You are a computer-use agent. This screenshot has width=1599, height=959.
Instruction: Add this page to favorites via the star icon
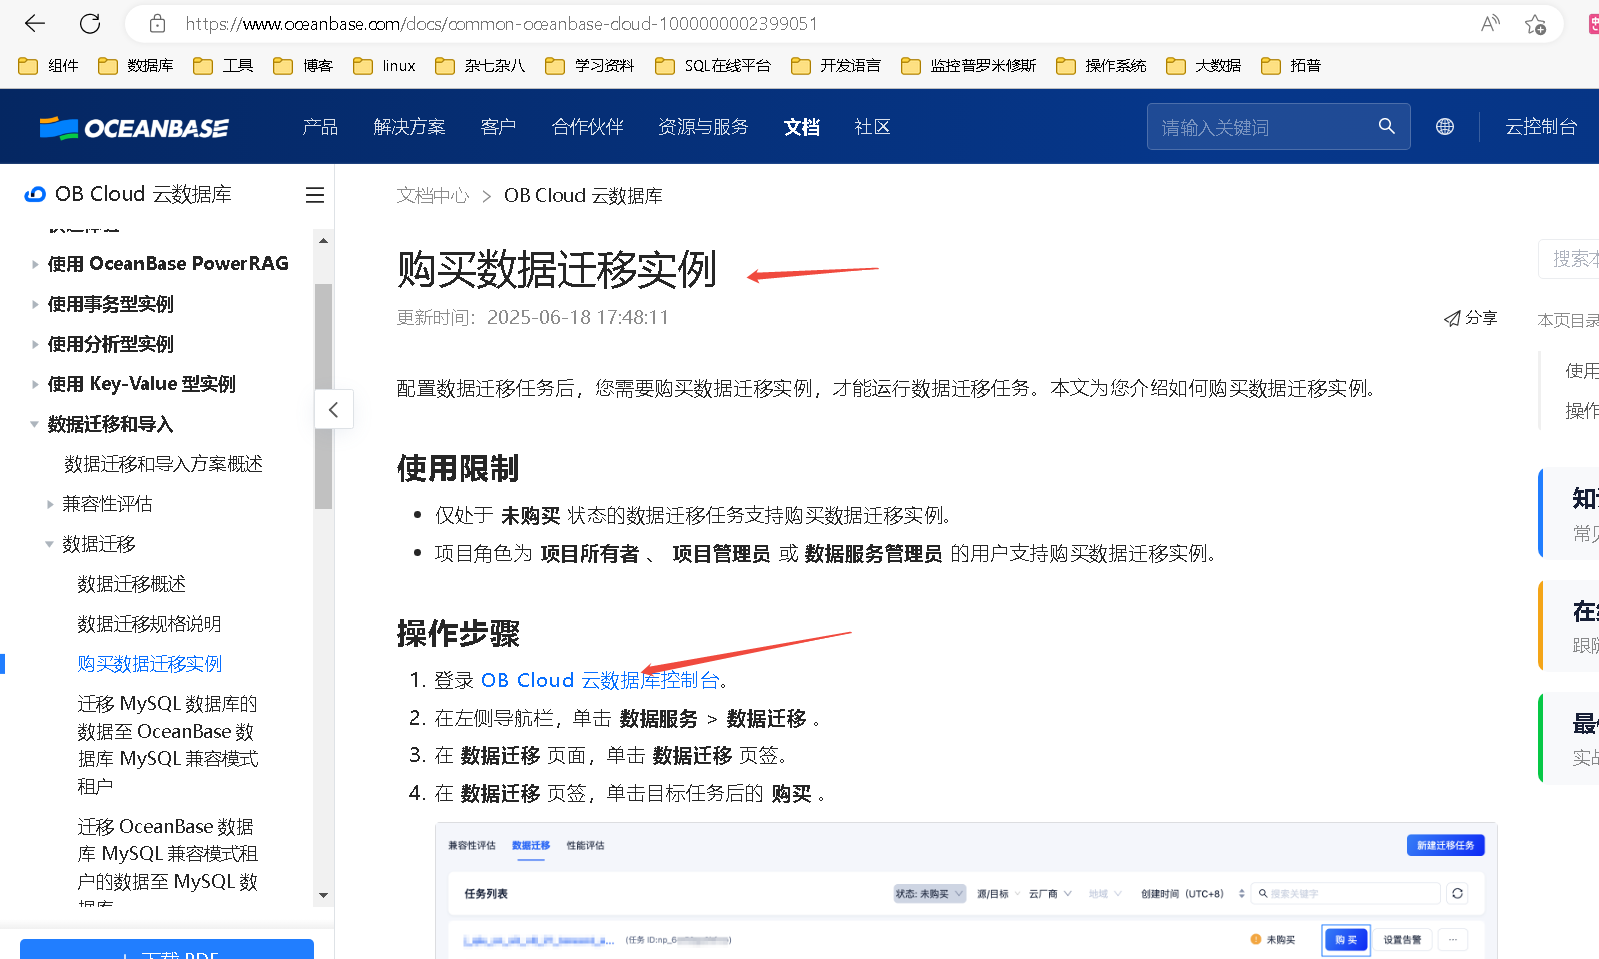point(1535,24)
